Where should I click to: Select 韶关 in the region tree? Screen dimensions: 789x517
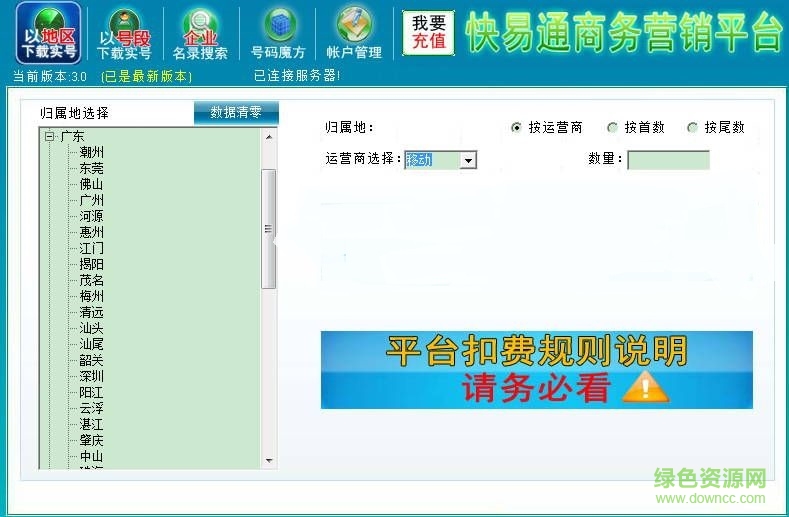point(92,360)
